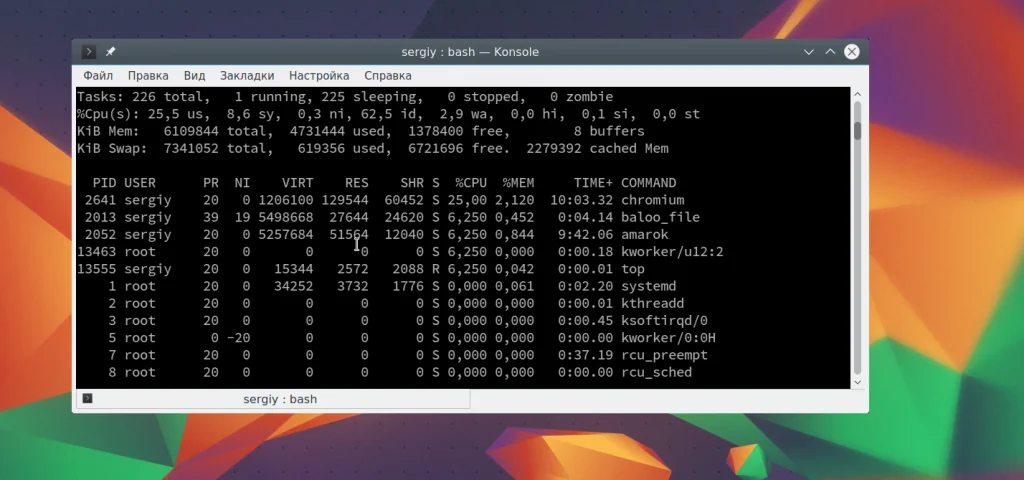Click PID 13463 in process list
Screen dimensions: 1024x480
point(96,252)
